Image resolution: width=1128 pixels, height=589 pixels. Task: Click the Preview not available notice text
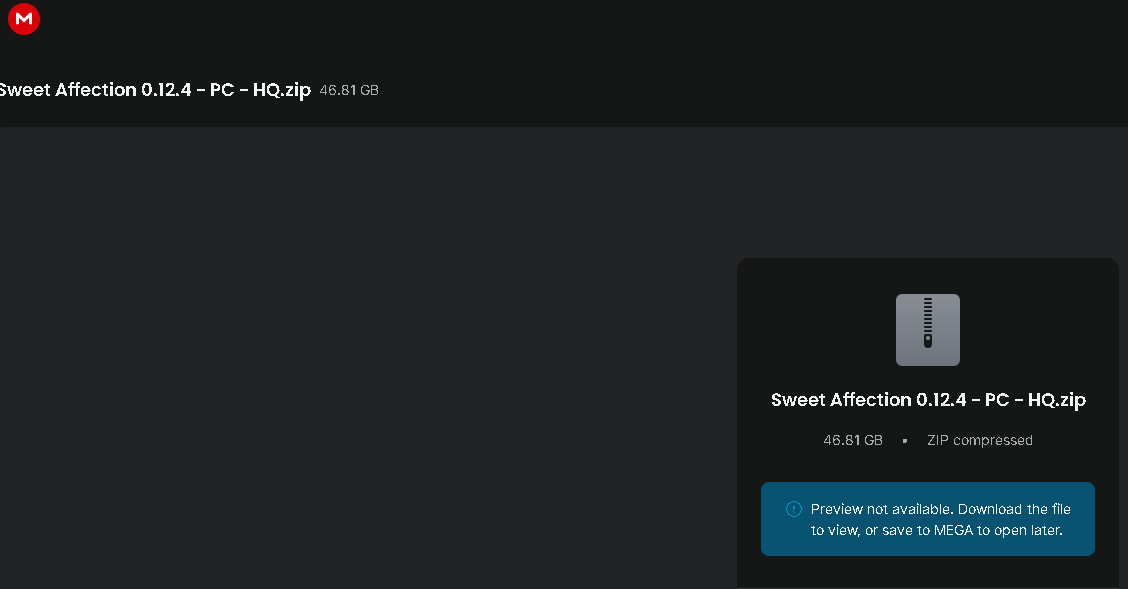940,520
